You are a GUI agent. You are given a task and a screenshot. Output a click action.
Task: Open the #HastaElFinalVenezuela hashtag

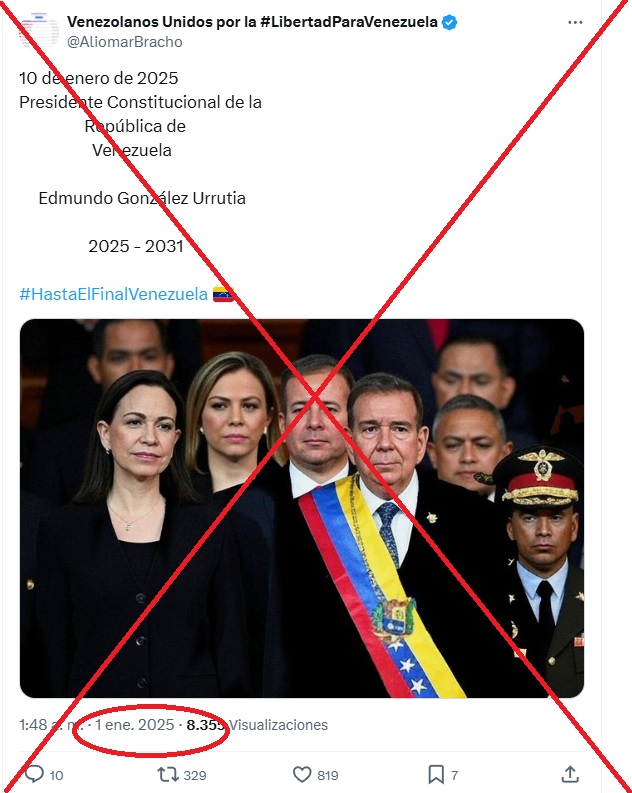[x=113, y=294]
